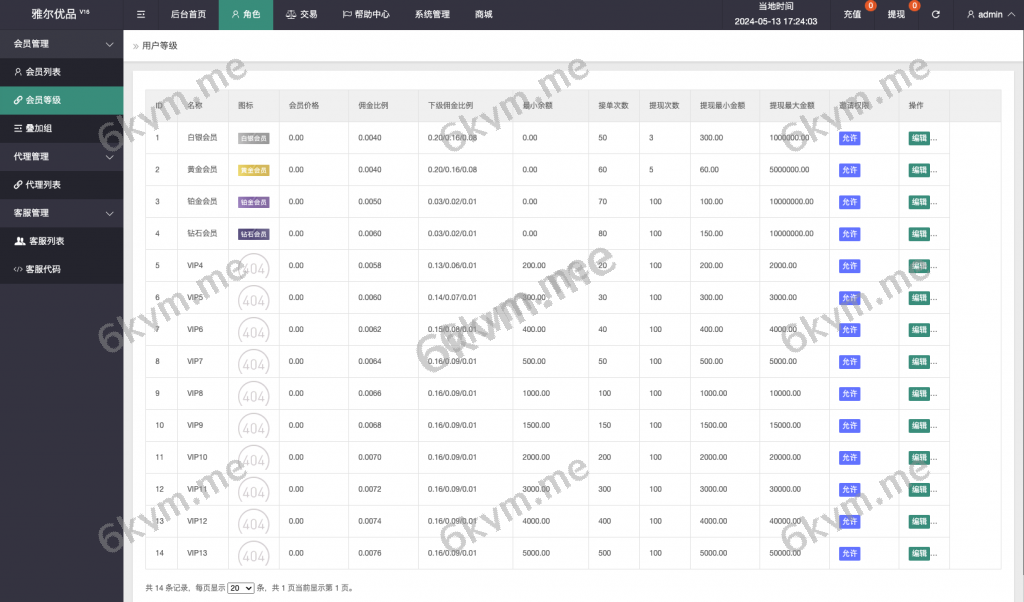The height and width of the screenshot is (602, 1024).
Task: Open 客服代码 in the sidebar
Action: 42,269
